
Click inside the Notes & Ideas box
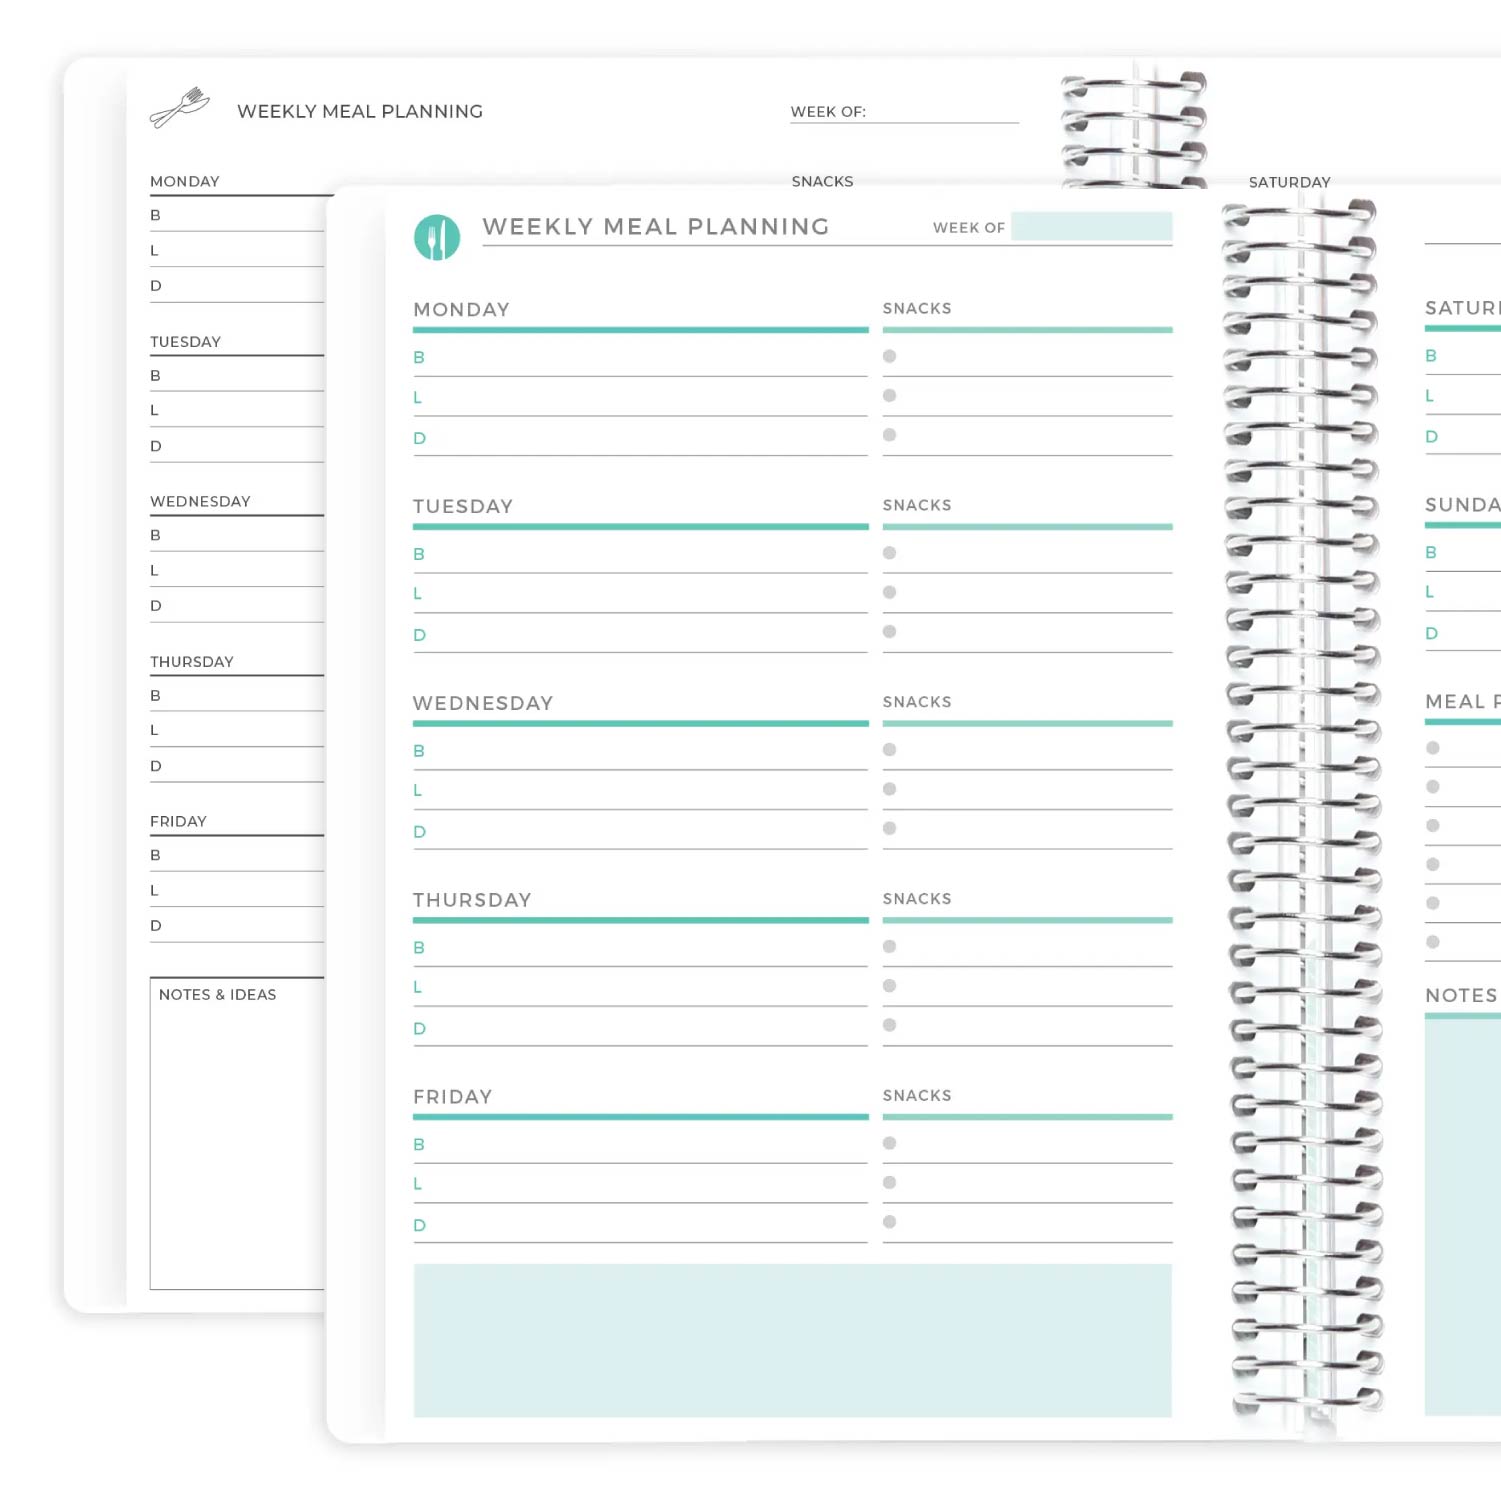coord(236,1140)
